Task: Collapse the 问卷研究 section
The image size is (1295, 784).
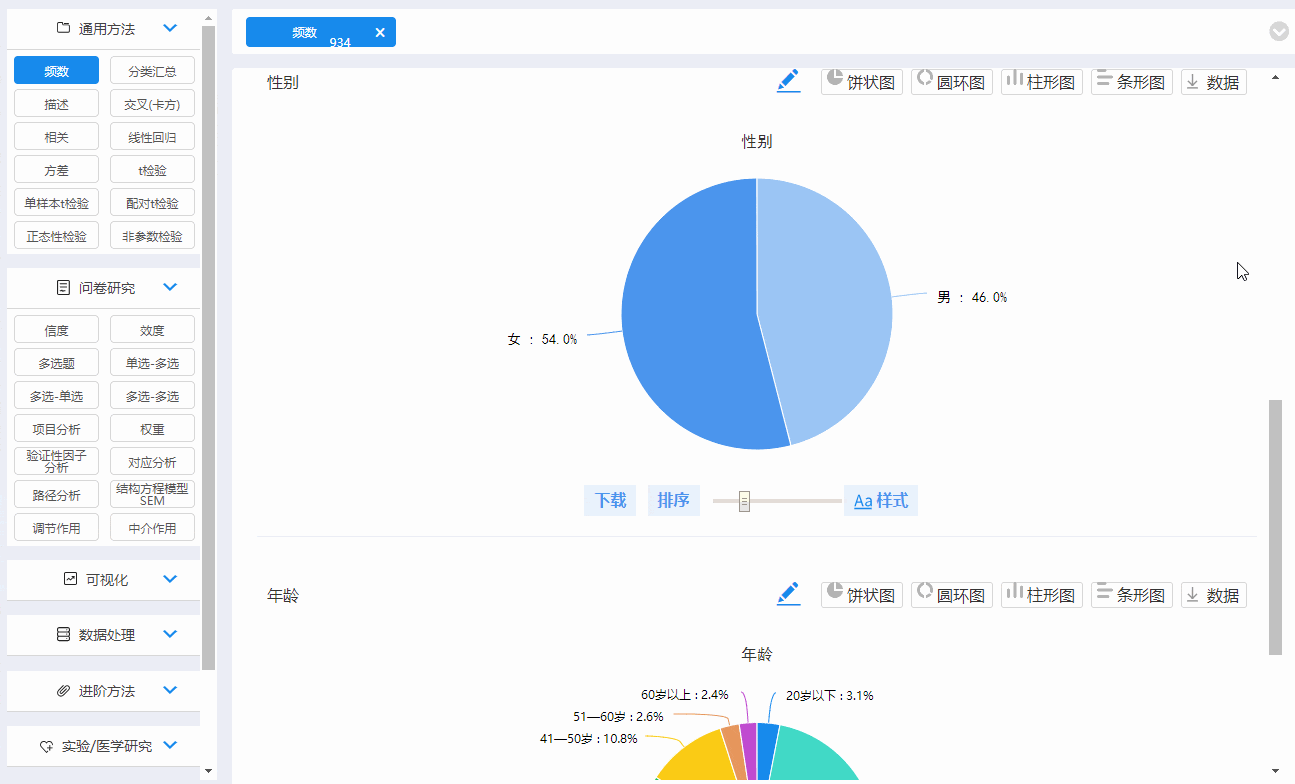Action: pyautogui.click(x=170, y=287)
